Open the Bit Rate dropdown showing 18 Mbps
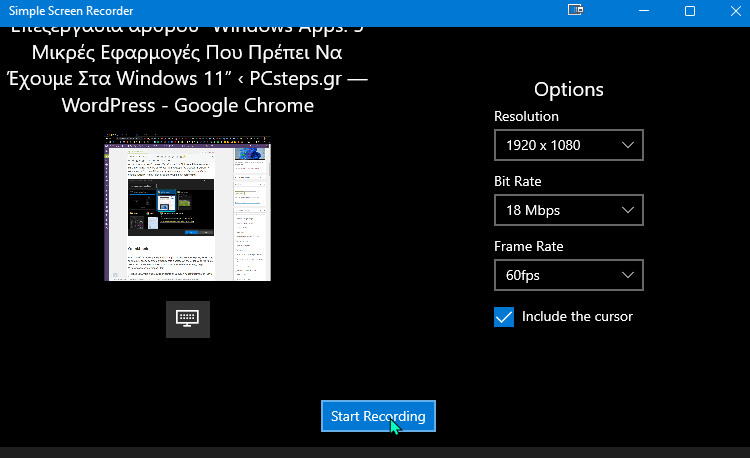750x458 pixels. (x=569, y=210)
